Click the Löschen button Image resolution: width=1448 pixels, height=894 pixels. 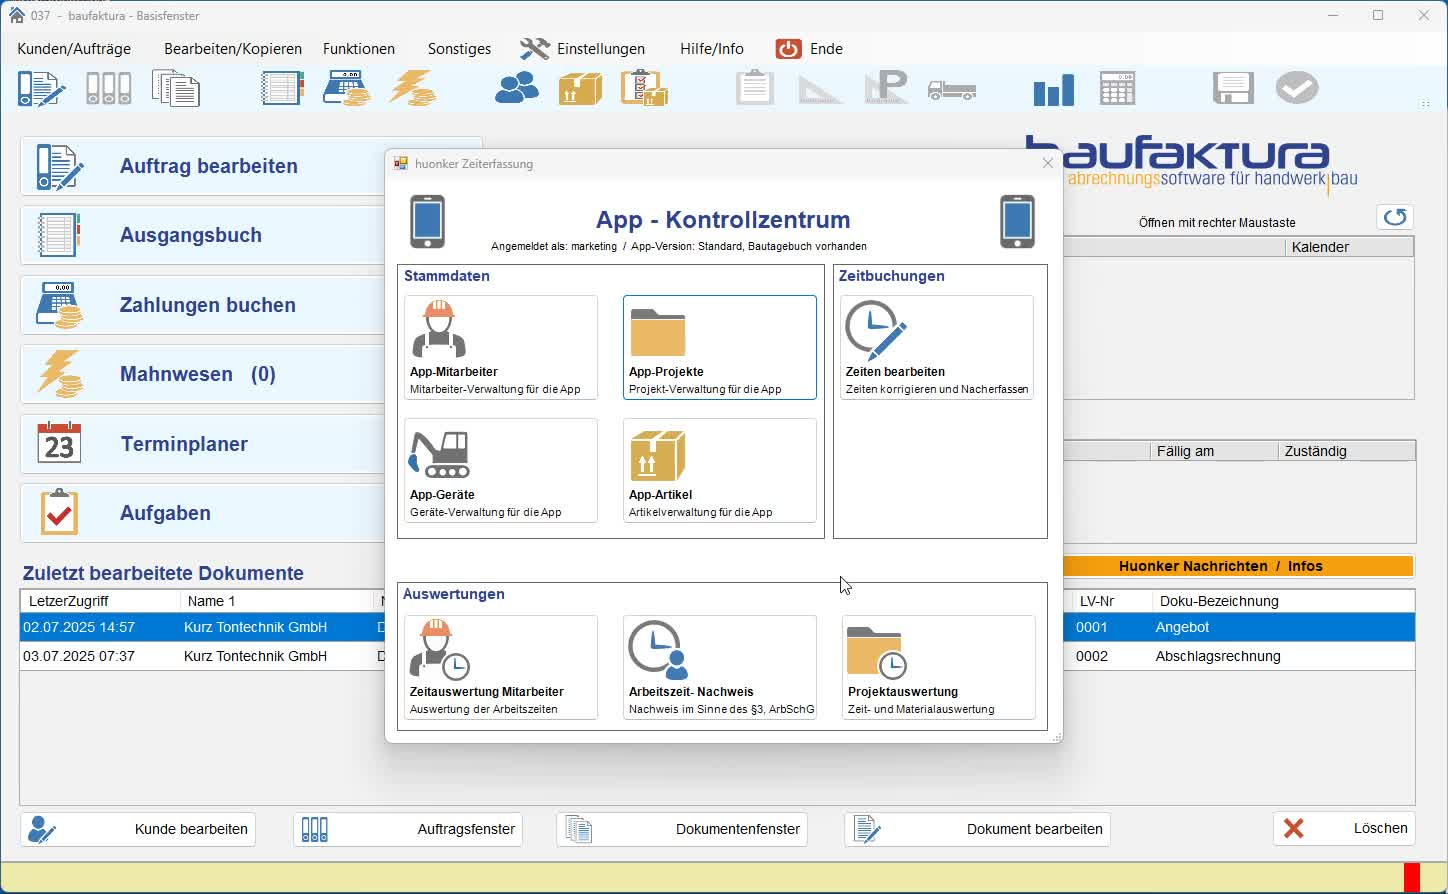point(1344,828)
